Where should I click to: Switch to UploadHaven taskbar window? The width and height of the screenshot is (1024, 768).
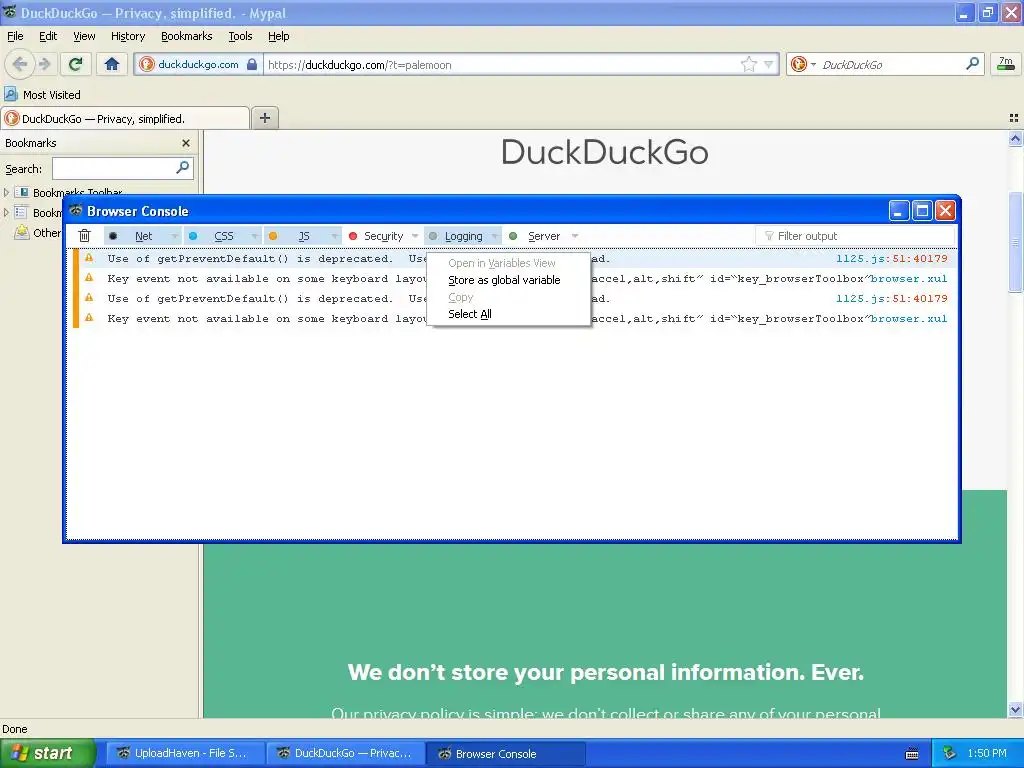click(185, 753)
